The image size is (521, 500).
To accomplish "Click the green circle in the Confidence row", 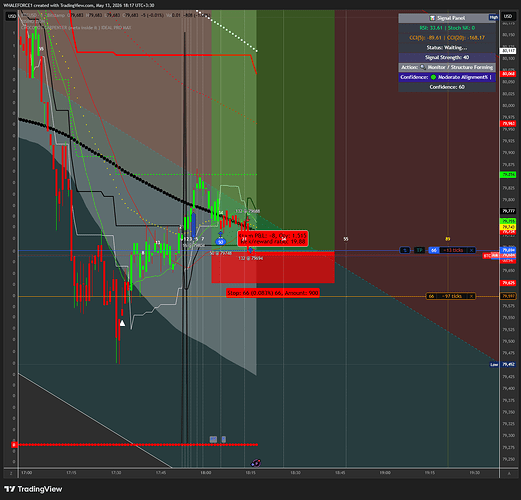I will coord(433,77).
